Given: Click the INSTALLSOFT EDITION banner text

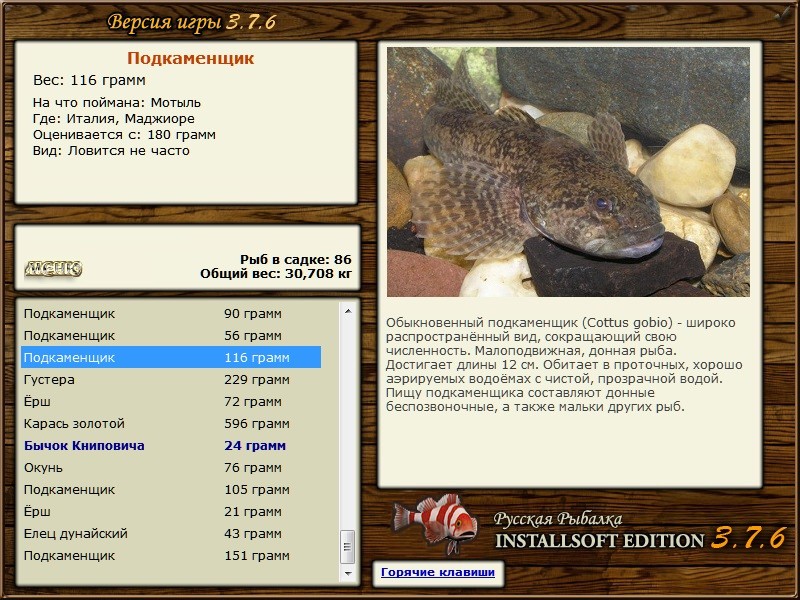Looking at the screenshot, I should point(599,540).
